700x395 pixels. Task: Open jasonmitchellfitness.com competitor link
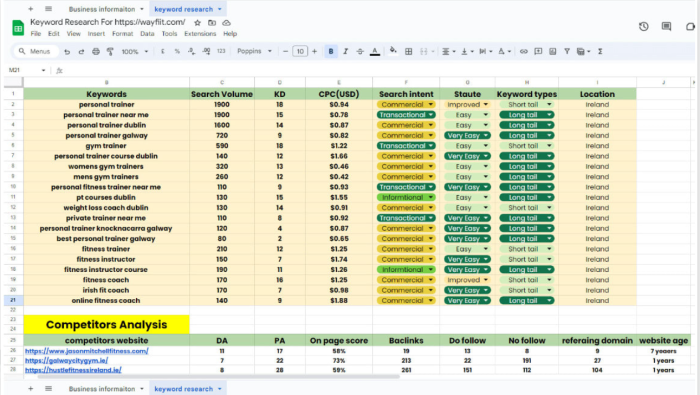[x=87, y=351]
